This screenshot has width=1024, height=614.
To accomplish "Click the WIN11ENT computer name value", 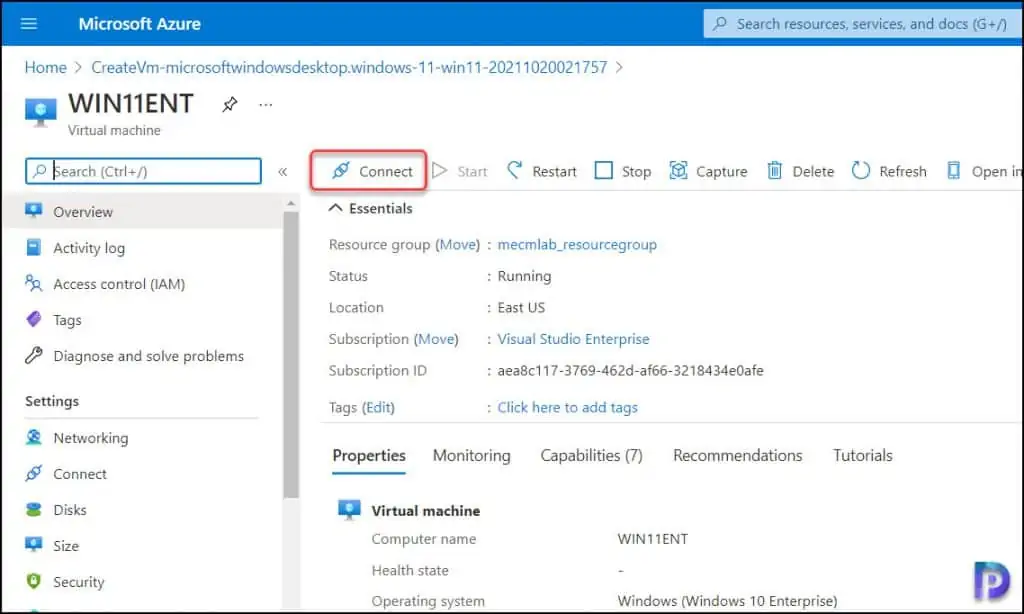I will point(652,539).
